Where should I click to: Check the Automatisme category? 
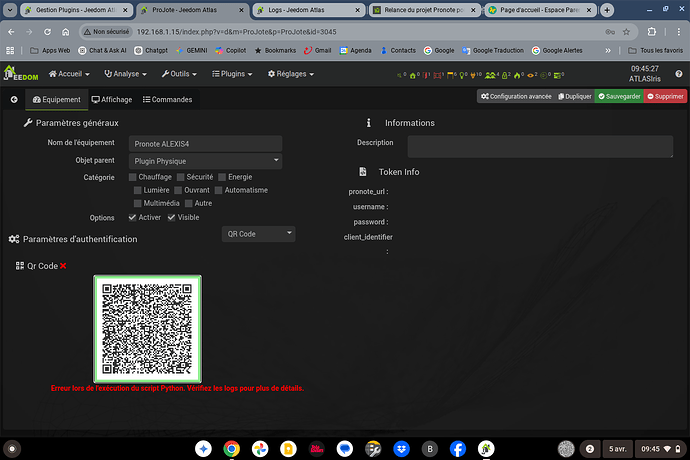(x=218, y=190)
